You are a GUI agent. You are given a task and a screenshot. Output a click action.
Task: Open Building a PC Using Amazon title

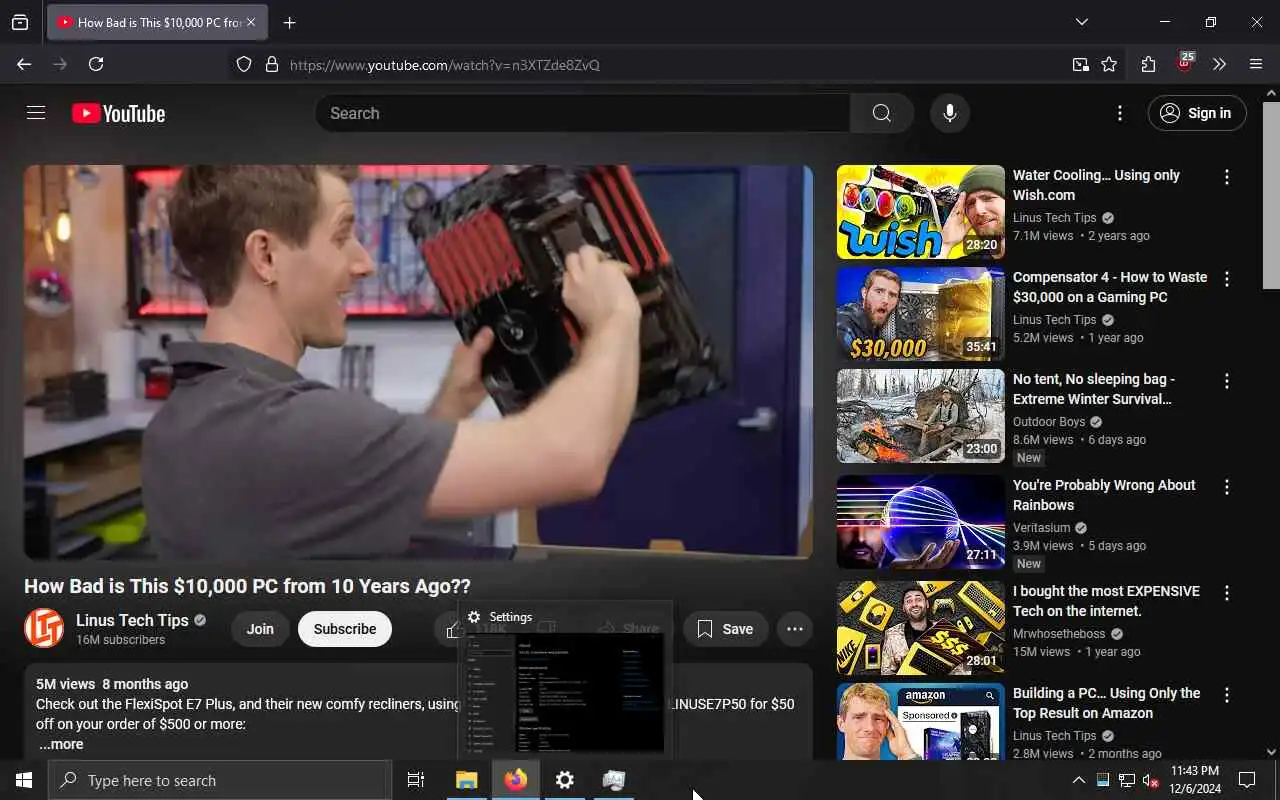point(1106,703)
